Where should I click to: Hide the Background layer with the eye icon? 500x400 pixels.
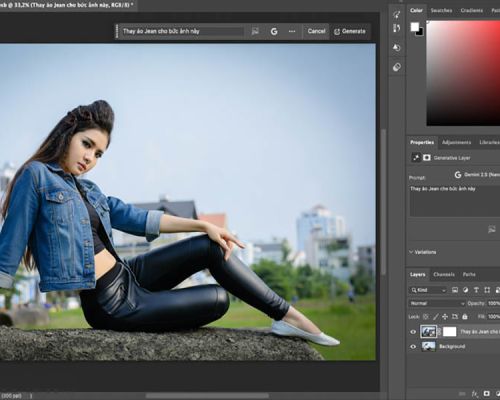point(413,346)
